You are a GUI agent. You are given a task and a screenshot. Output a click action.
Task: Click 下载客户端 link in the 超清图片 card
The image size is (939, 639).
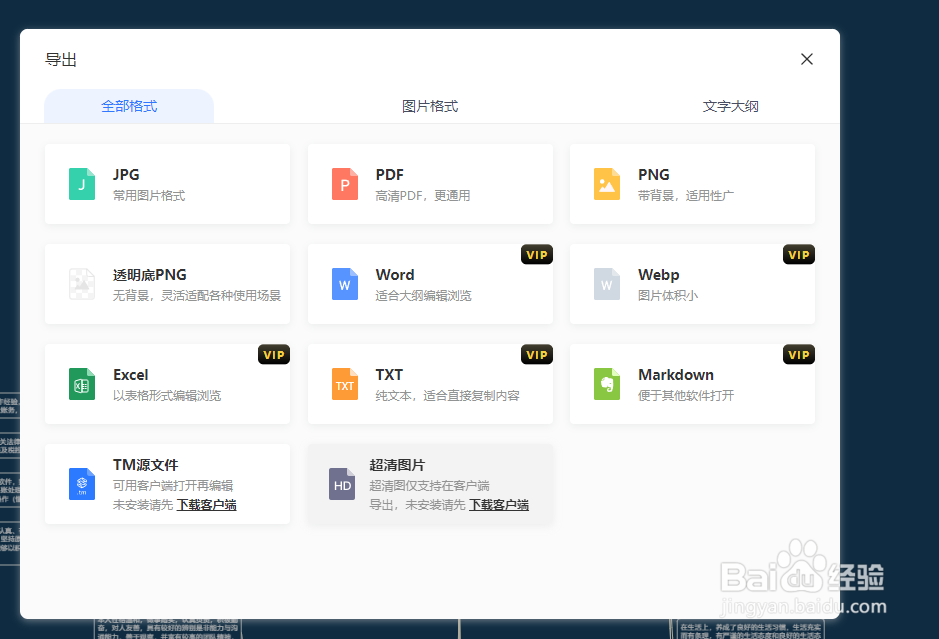click(x=499, y=505)
